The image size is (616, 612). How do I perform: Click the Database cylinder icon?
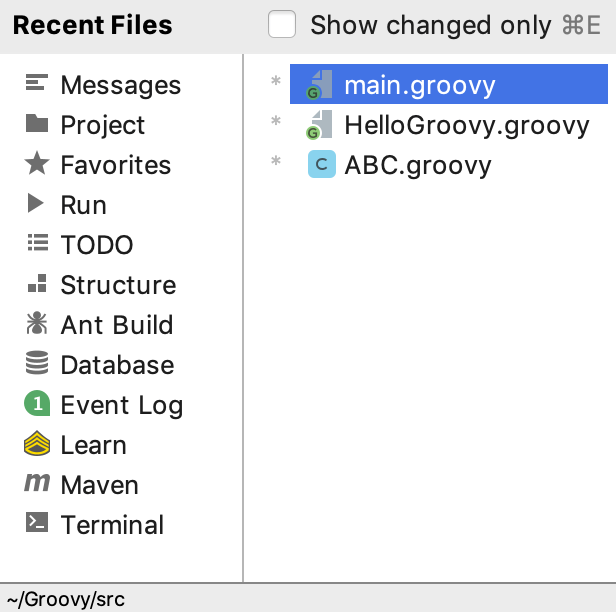(37, 364)
